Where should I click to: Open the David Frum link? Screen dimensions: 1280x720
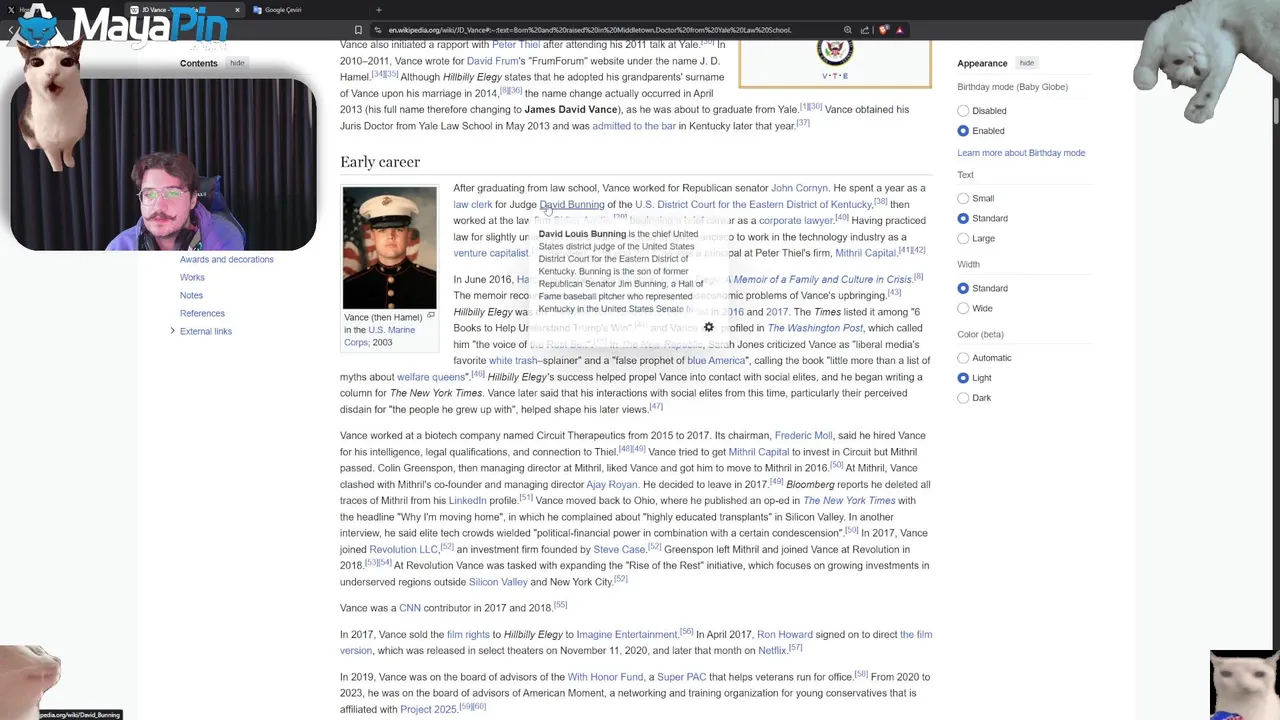click(x=492, y=61)
